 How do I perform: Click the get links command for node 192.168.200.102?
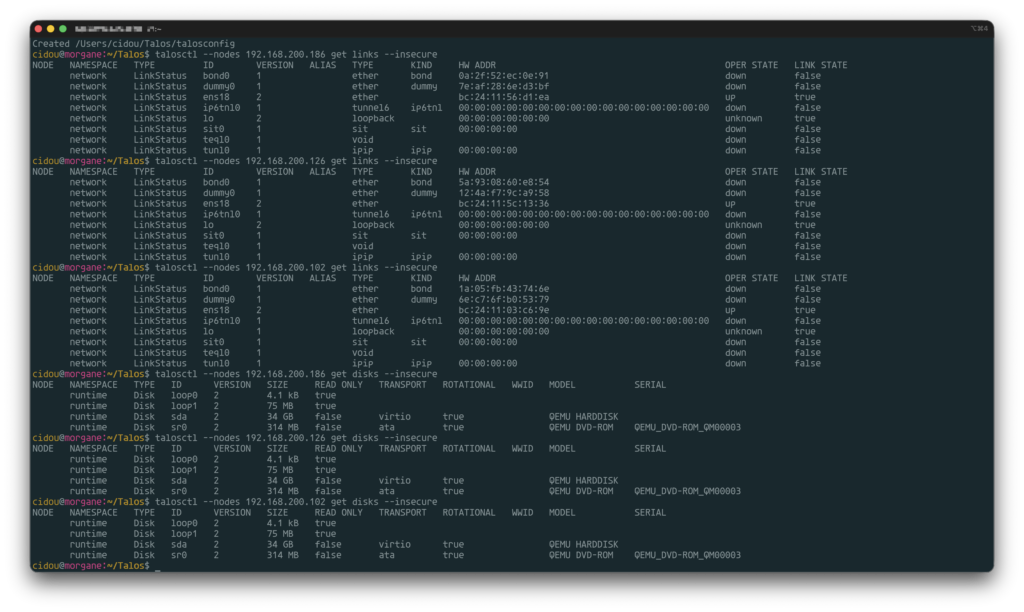[295, 267]
